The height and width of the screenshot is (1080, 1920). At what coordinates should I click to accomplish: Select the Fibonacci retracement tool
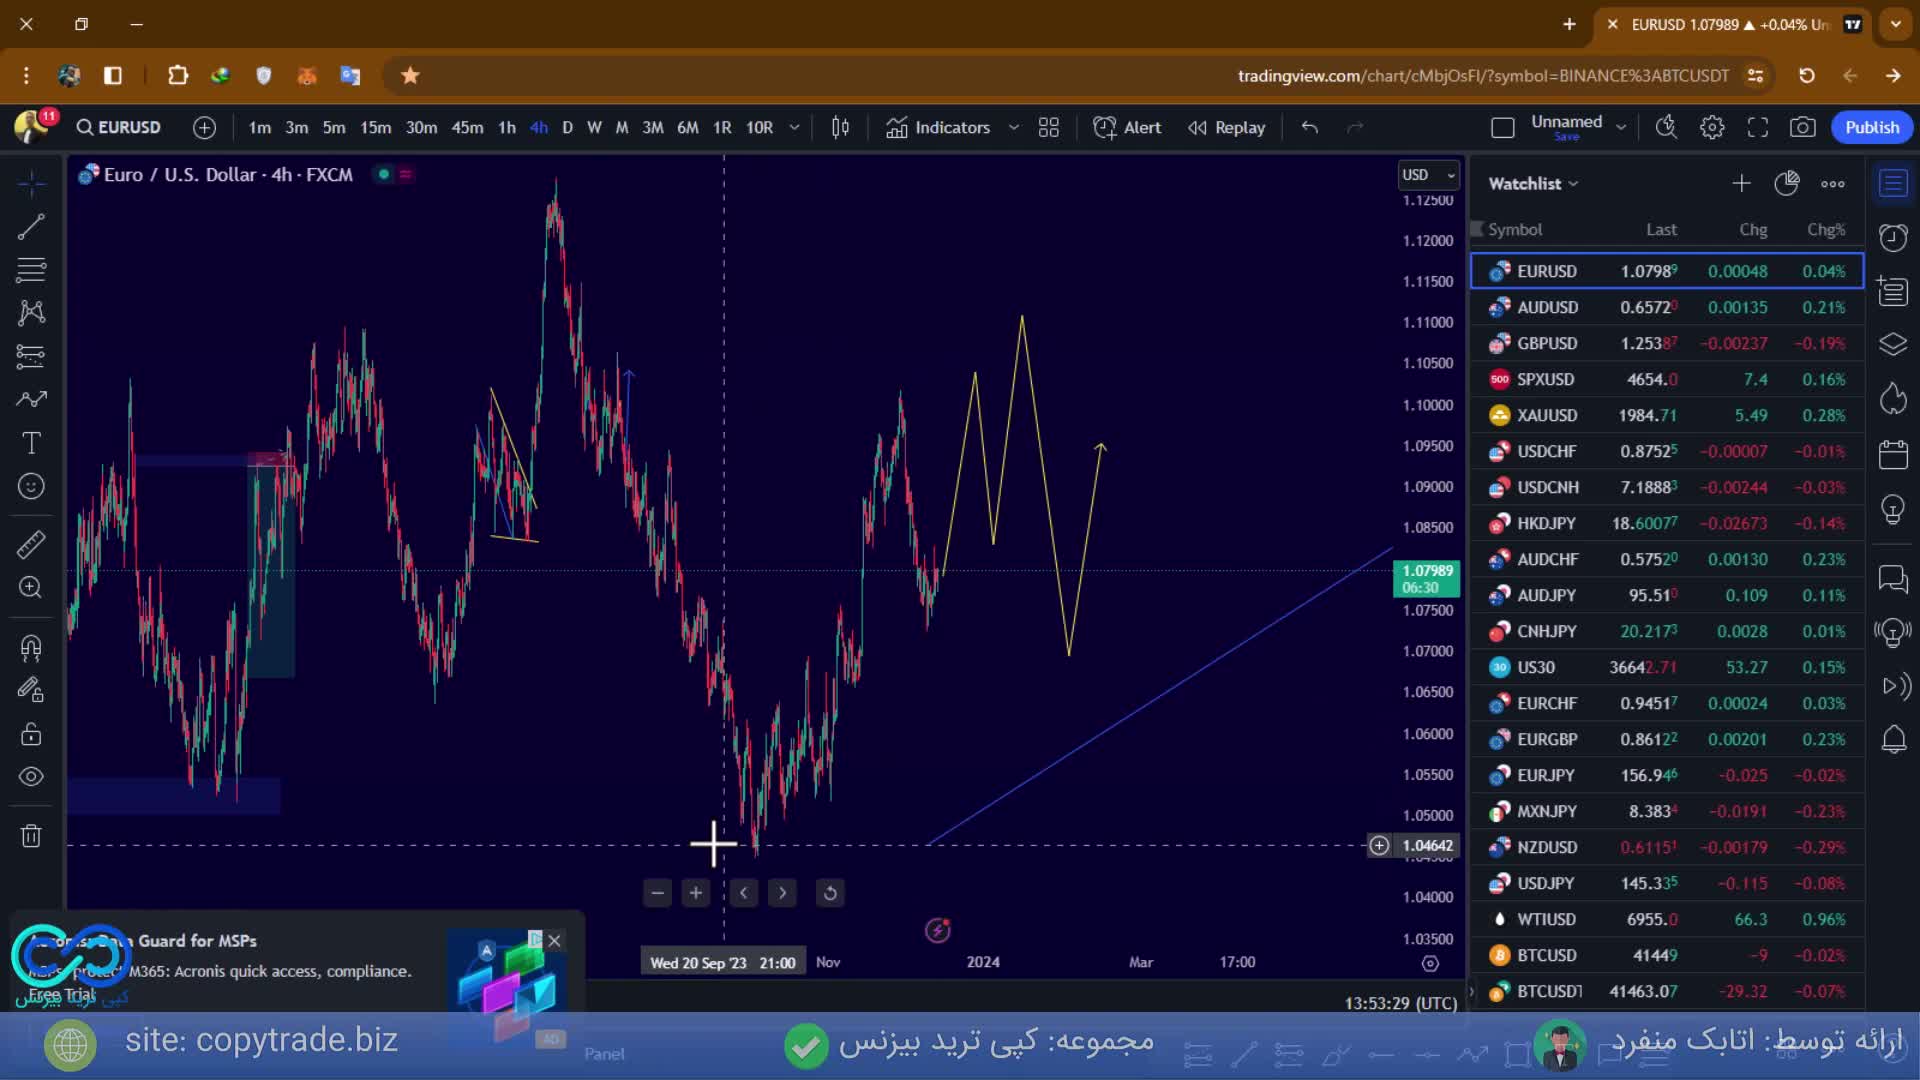pos(31,270)
